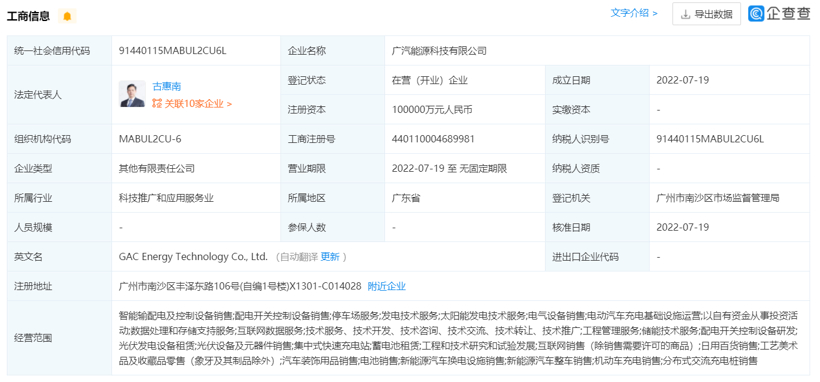Image resolution: width=820 pixels, height=382 pixels.
Task: Click the bell notification icon beside 工商信息
Action: [x=67, y=16]
